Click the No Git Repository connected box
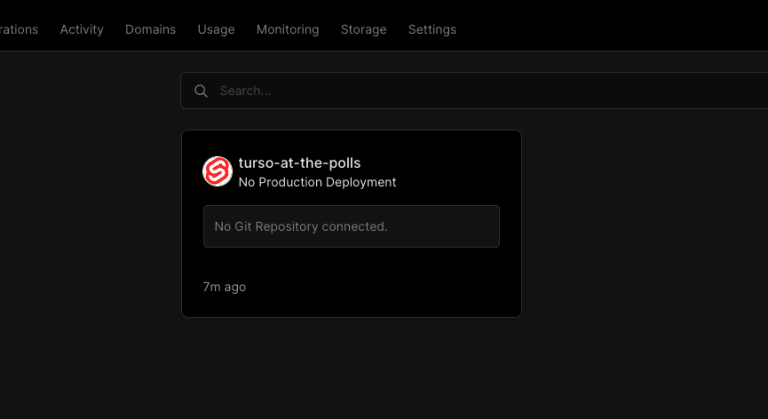This screenshot has width=768, height=419. pos(351,226)
